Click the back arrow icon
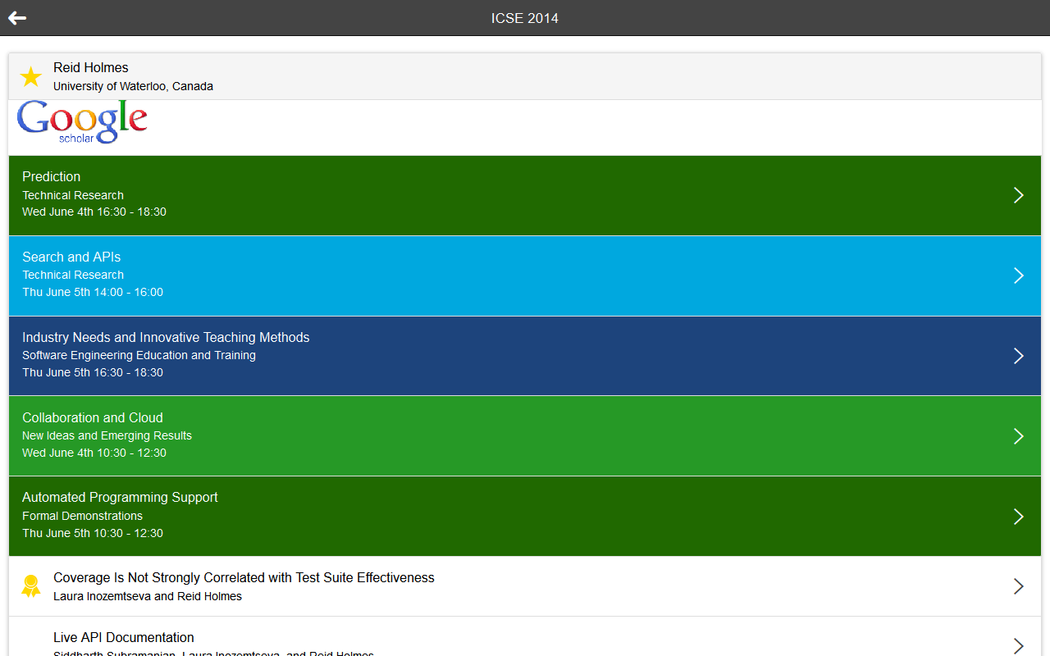The image size is (1050, 656). click(17, 18)
